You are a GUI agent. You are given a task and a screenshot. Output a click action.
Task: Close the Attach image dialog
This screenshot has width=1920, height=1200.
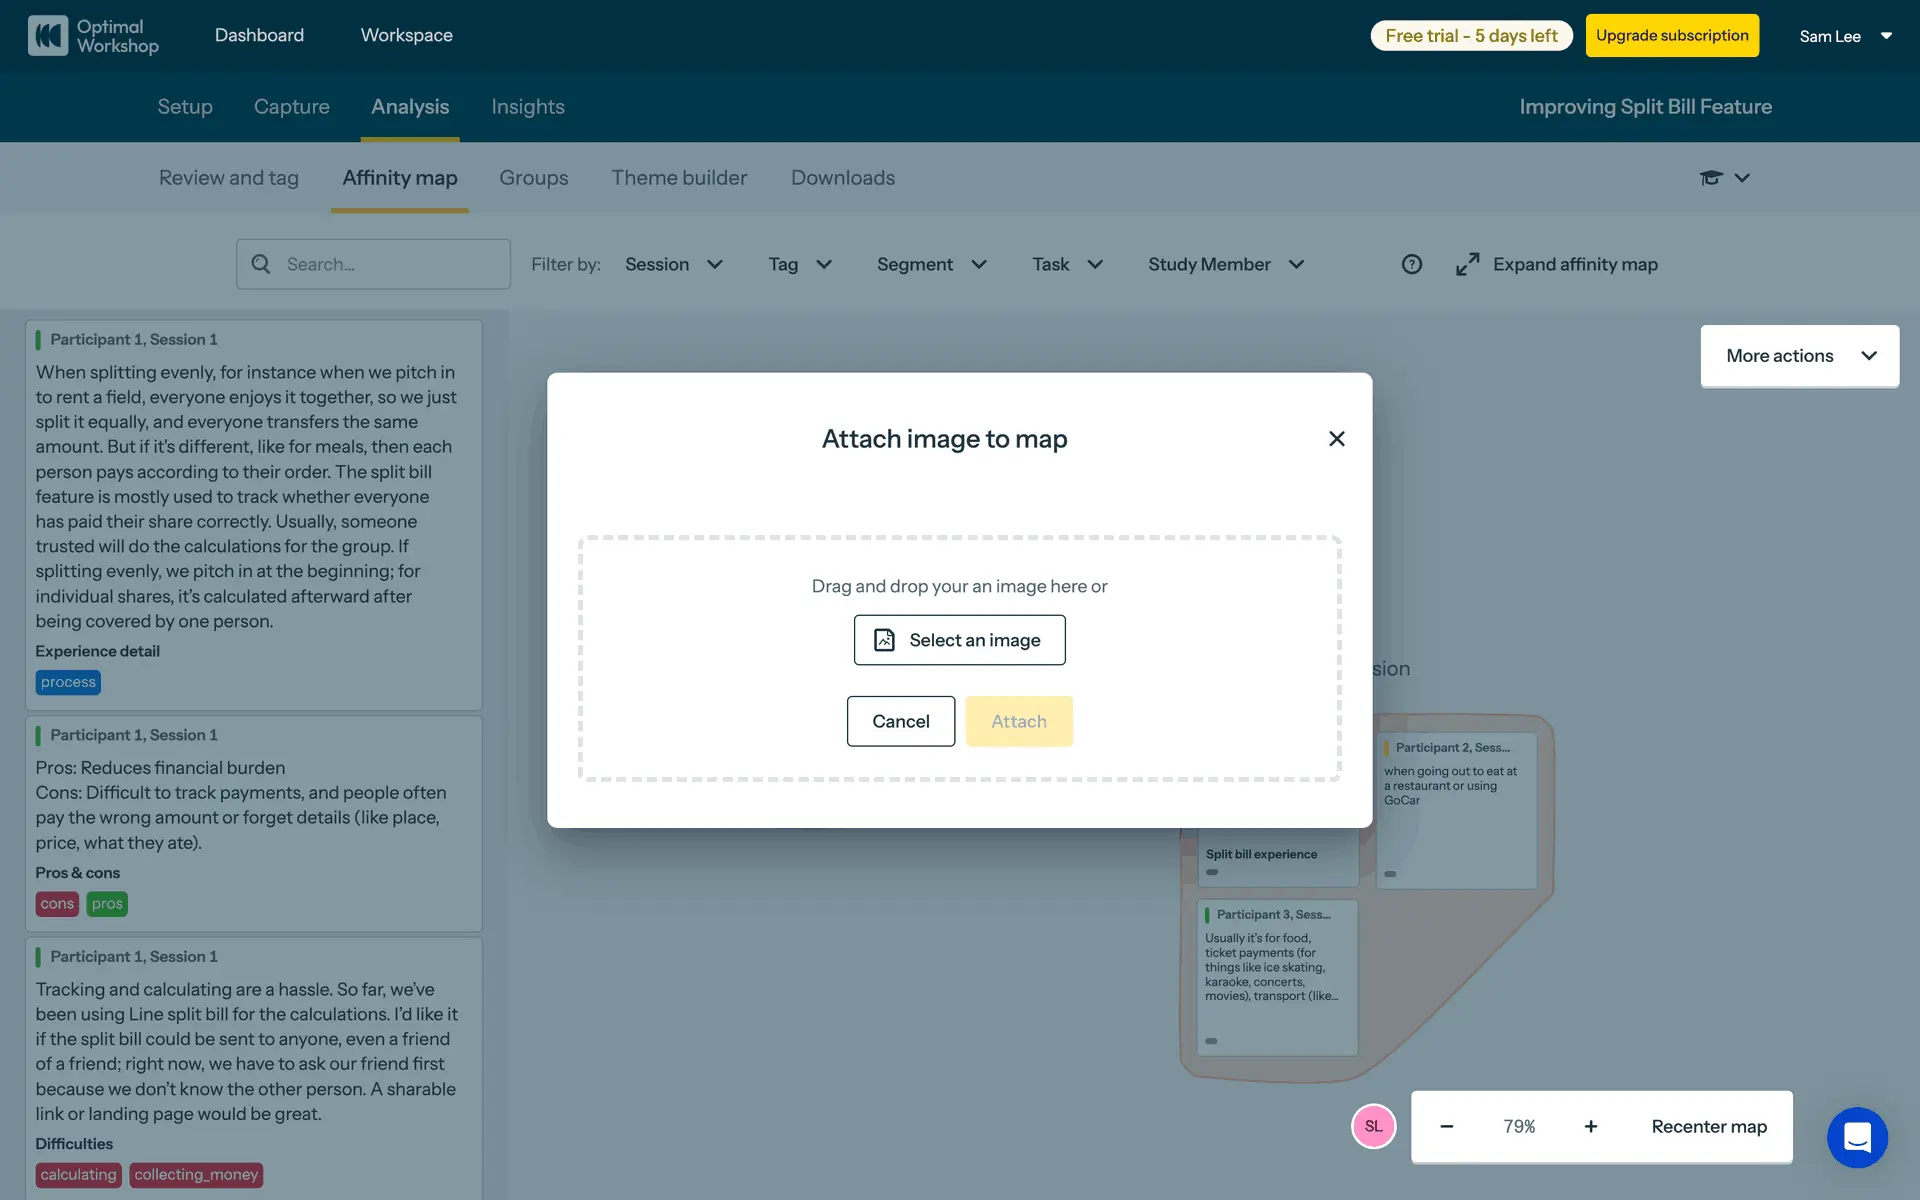[x=1336, y=439]
